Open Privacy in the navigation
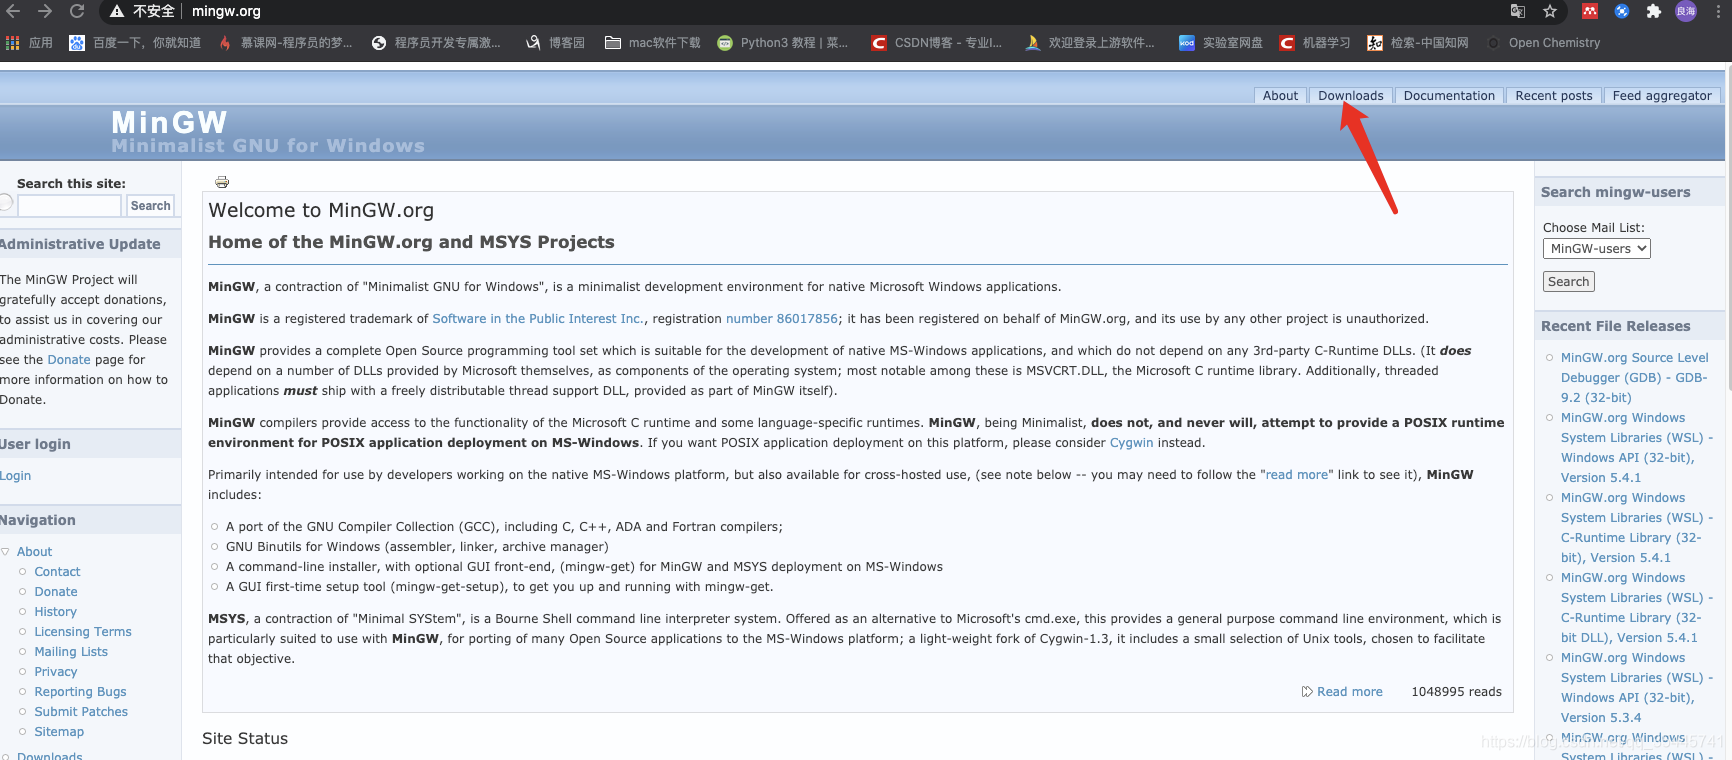This screenshot has width=1732, height=760. [56, 672]
